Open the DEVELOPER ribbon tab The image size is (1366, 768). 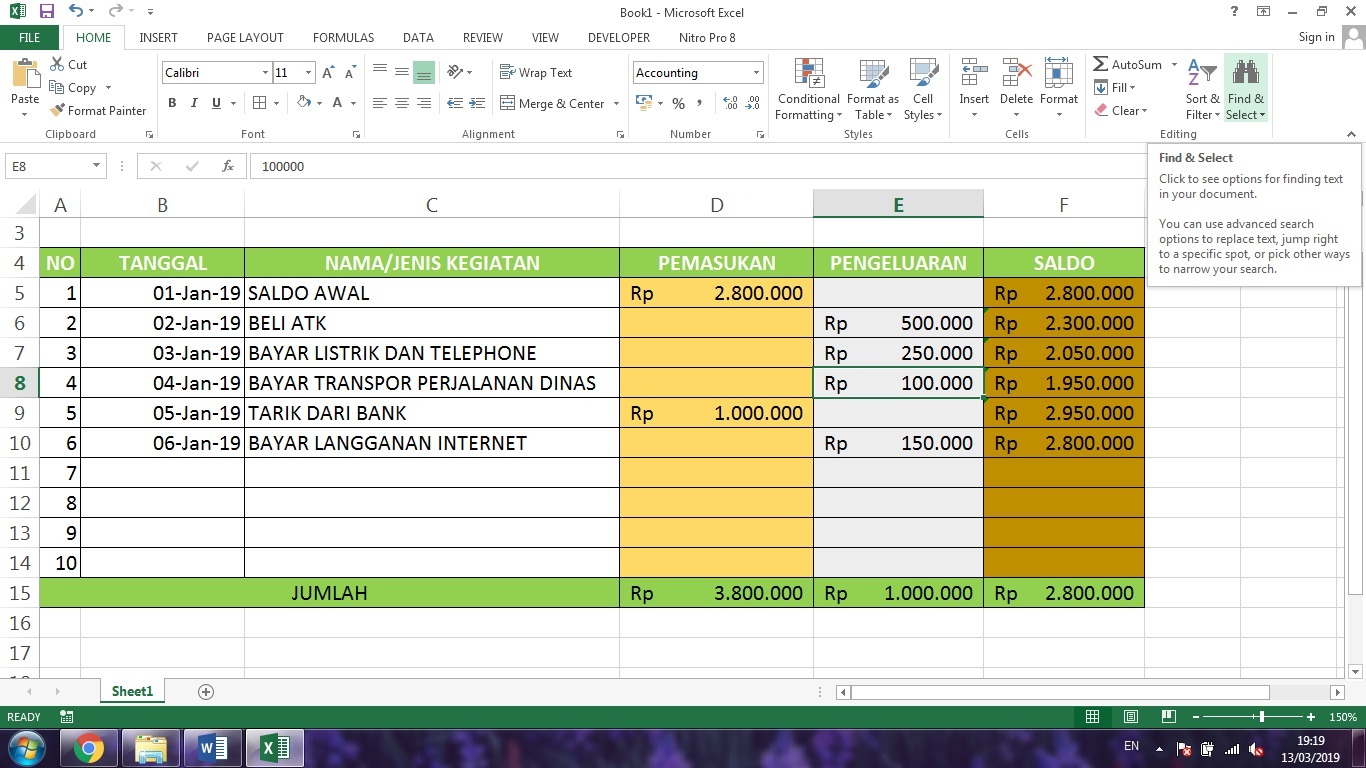pos(618,37)
